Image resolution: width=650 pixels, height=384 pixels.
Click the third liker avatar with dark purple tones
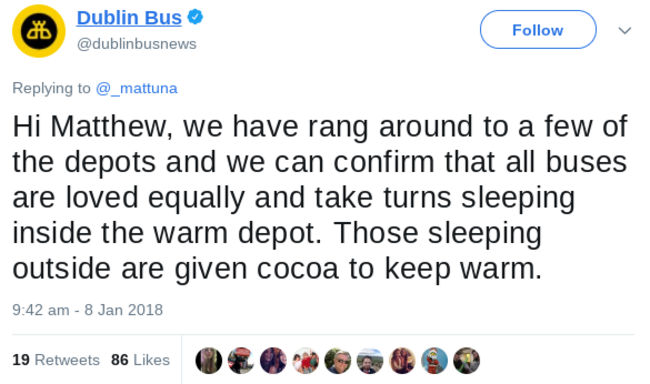pos(273,360)
